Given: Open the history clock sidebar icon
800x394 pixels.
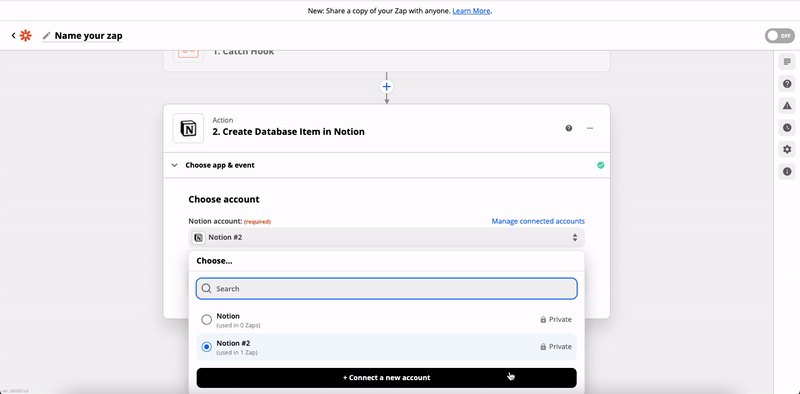Looking at the screenshot, I should (787, 128).
